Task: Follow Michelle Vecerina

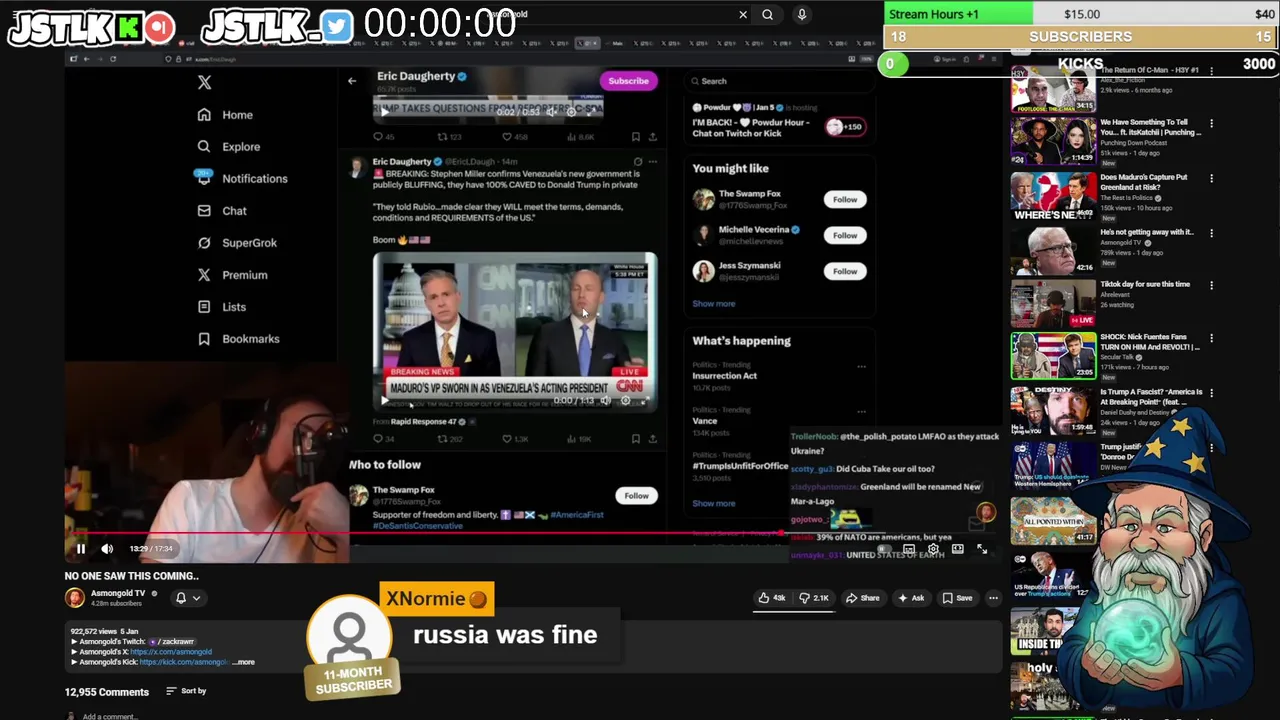Action: tap(845, 235)
